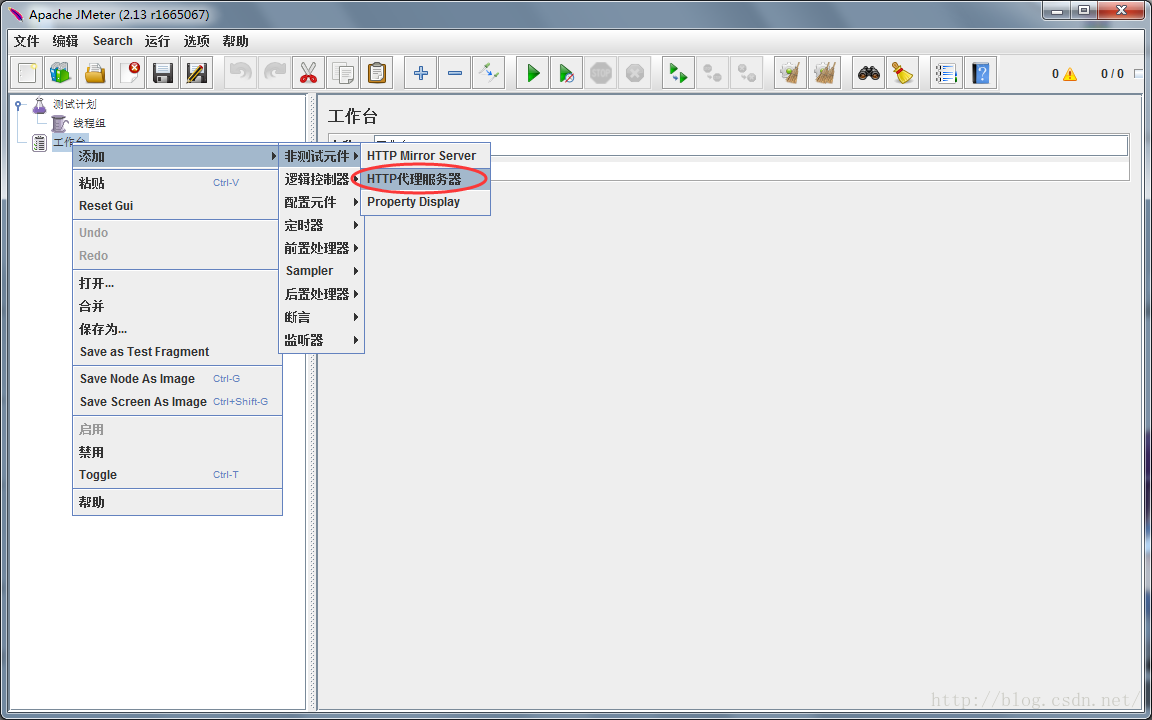
Task: Expand the 后置处理器 submenu
Action: tap(321, 294)
